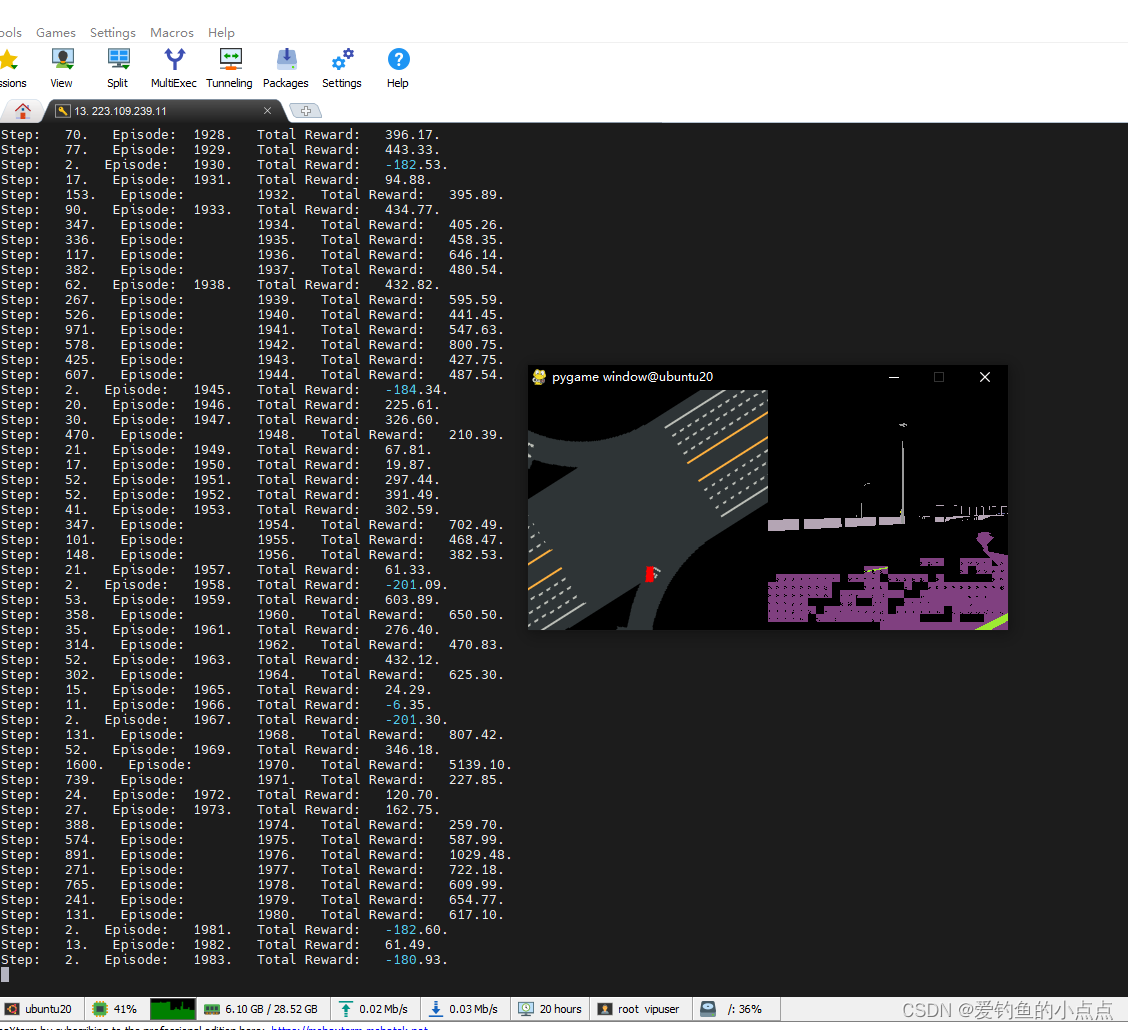Click the Split terminal icon

pos(118,68)
